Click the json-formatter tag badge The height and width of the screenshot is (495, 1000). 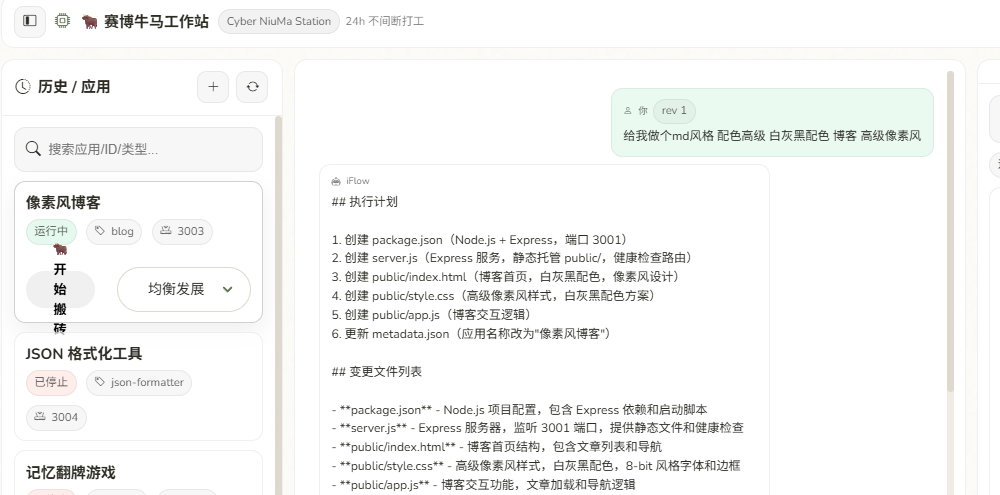(x=138, y=382)
